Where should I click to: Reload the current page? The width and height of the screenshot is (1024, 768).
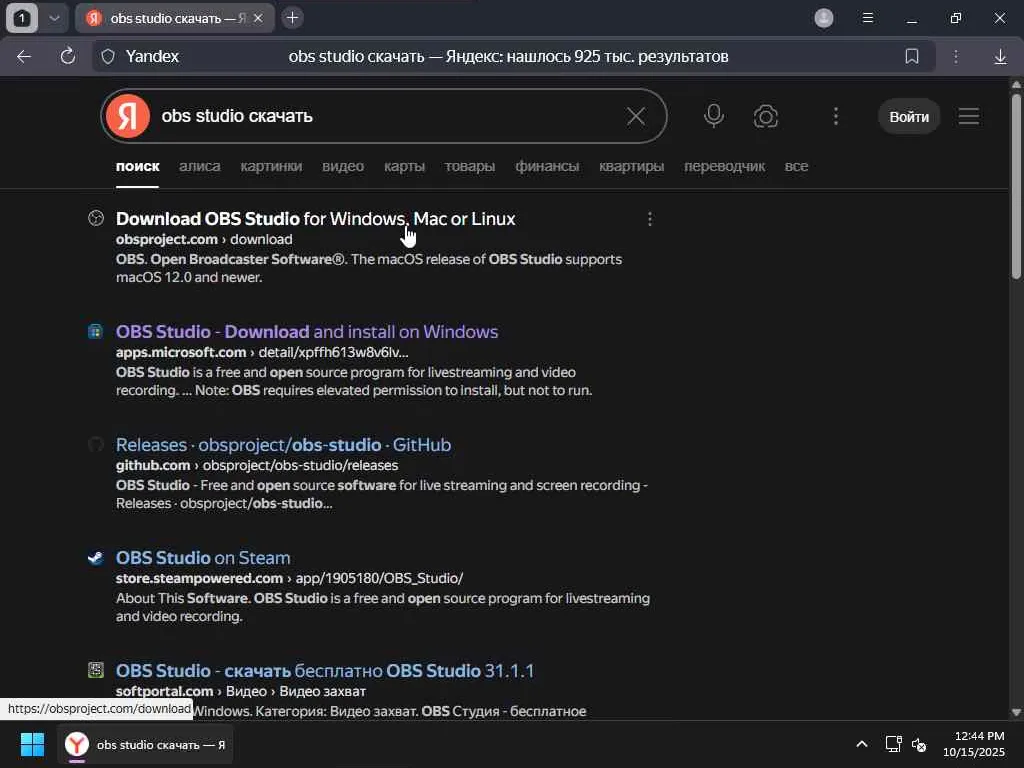(x=67, y=57)
